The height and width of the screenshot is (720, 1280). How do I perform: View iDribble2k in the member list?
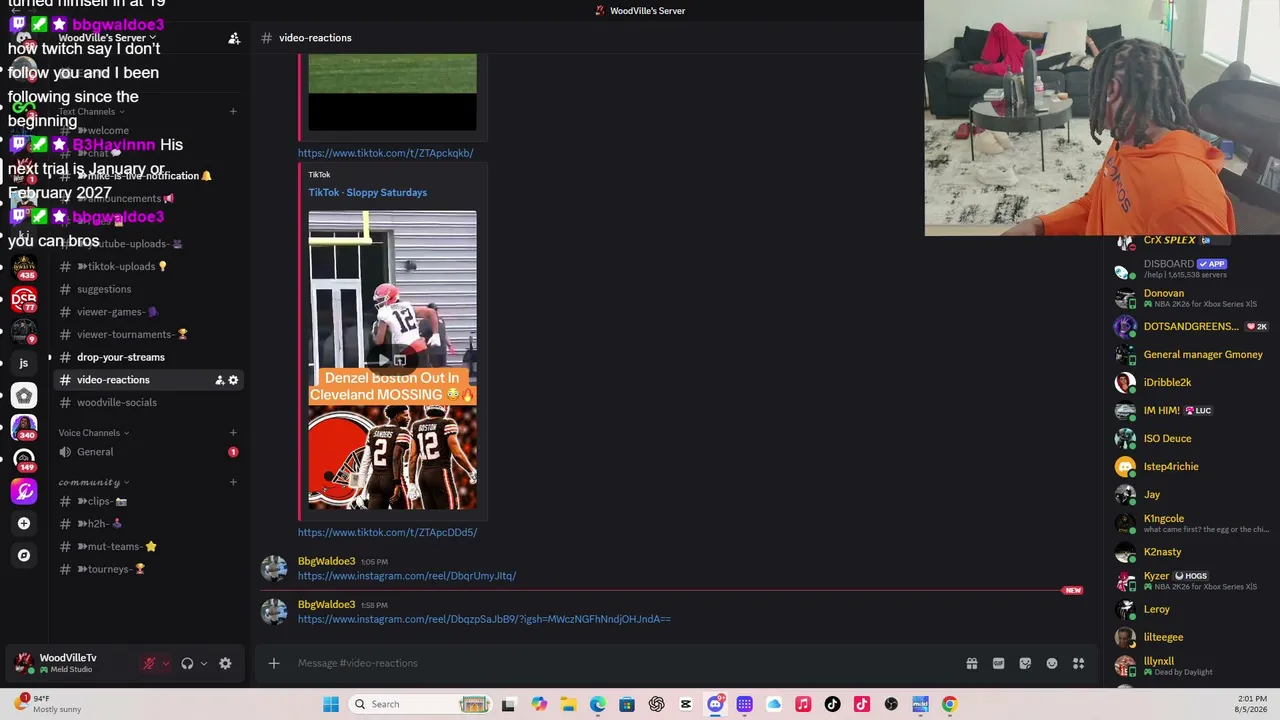point(1193,382)
